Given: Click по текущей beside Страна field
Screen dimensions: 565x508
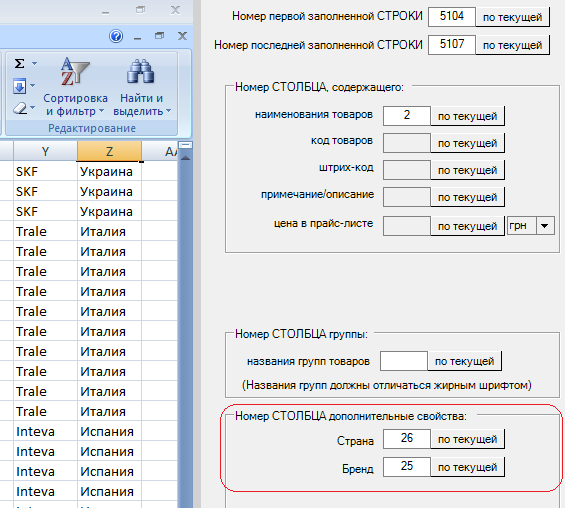Looking at the screenshot, I should click(x=467, y=439).
